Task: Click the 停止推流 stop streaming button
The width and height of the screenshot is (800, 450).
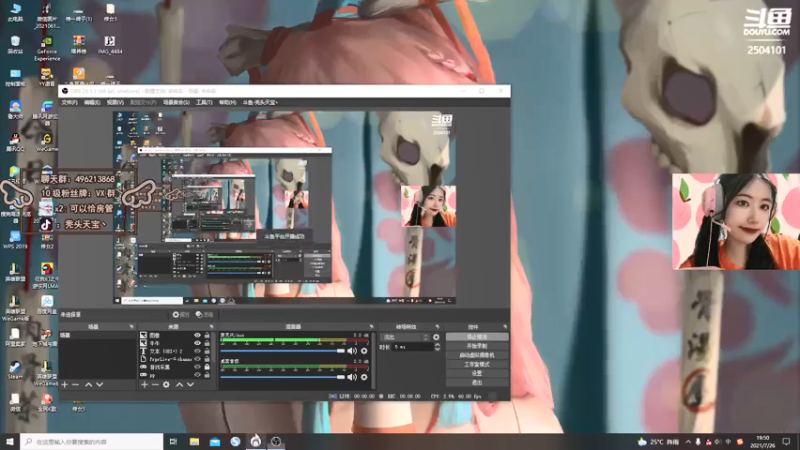Action: 477,337
